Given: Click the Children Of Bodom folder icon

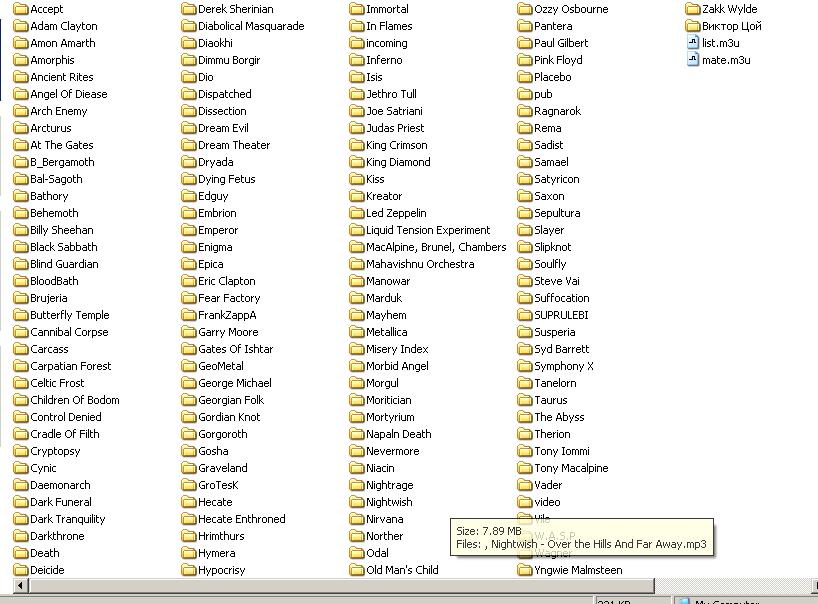Looking at the screenshot, I should 21,400.
